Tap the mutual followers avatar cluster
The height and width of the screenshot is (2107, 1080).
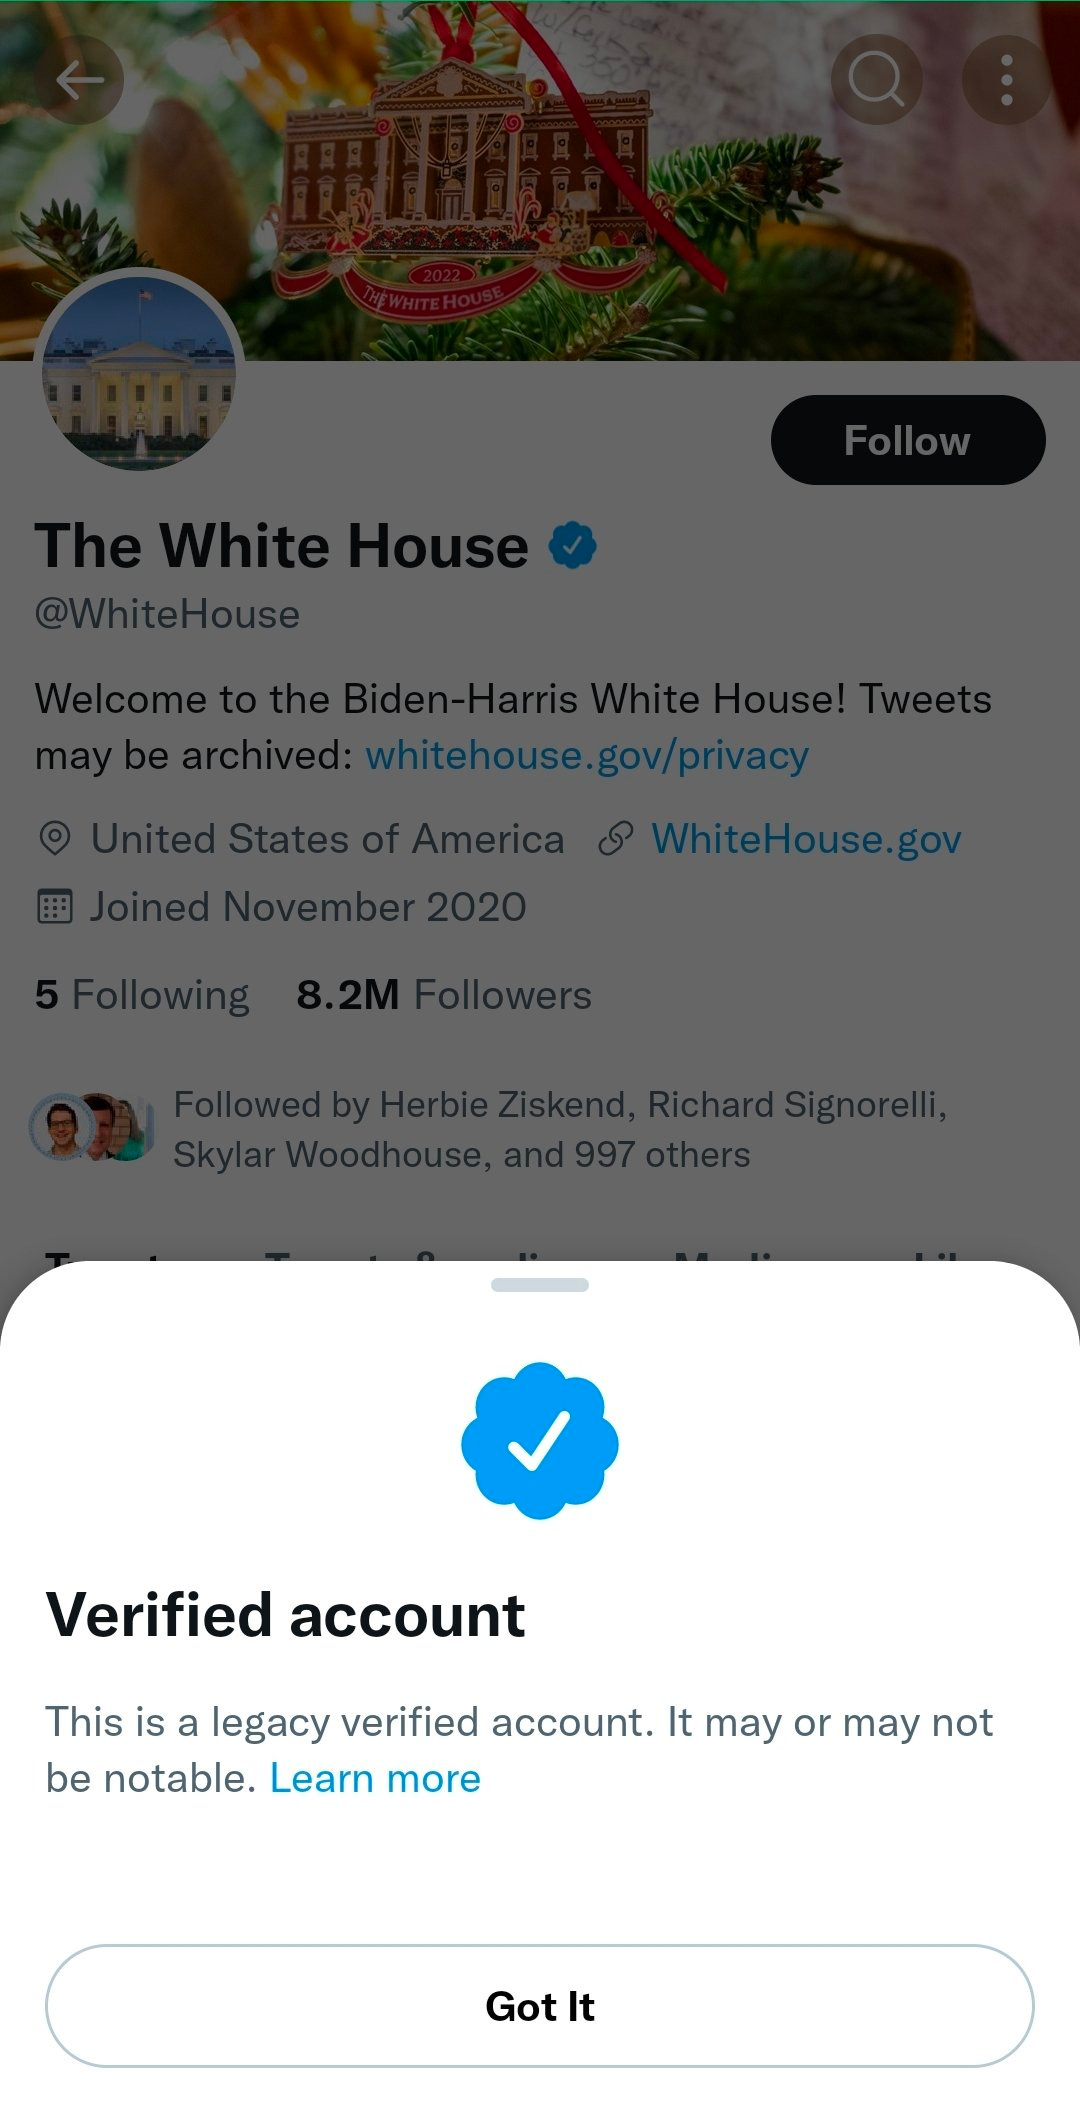click(x=92, y=1127)
